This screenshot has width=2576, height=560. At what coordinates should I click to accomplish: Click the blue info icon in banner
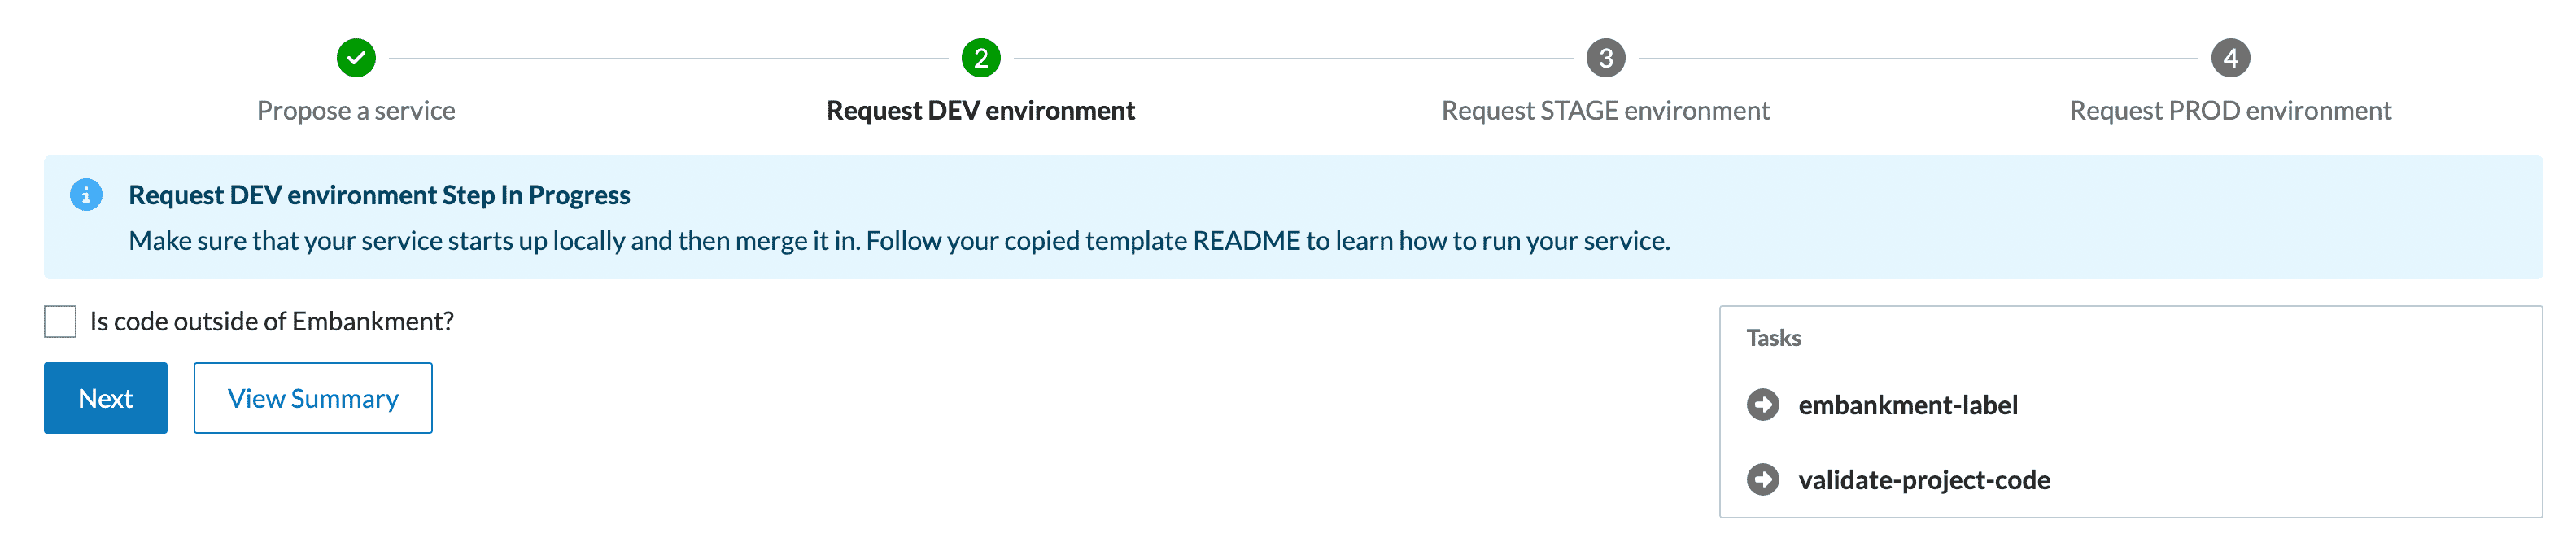[x=86, y=194]
